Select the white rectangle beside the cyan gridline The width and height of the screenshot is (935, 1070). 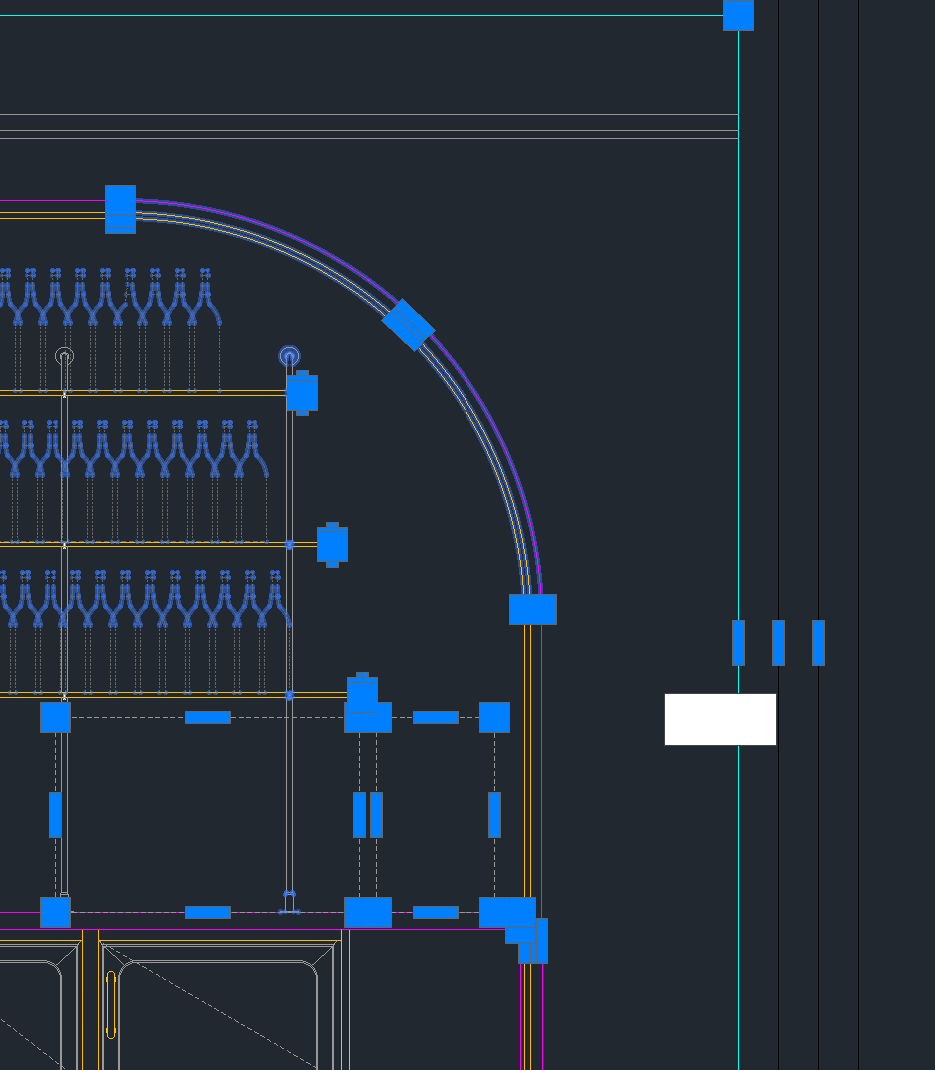pyautogui.click(x=720, y=718)
